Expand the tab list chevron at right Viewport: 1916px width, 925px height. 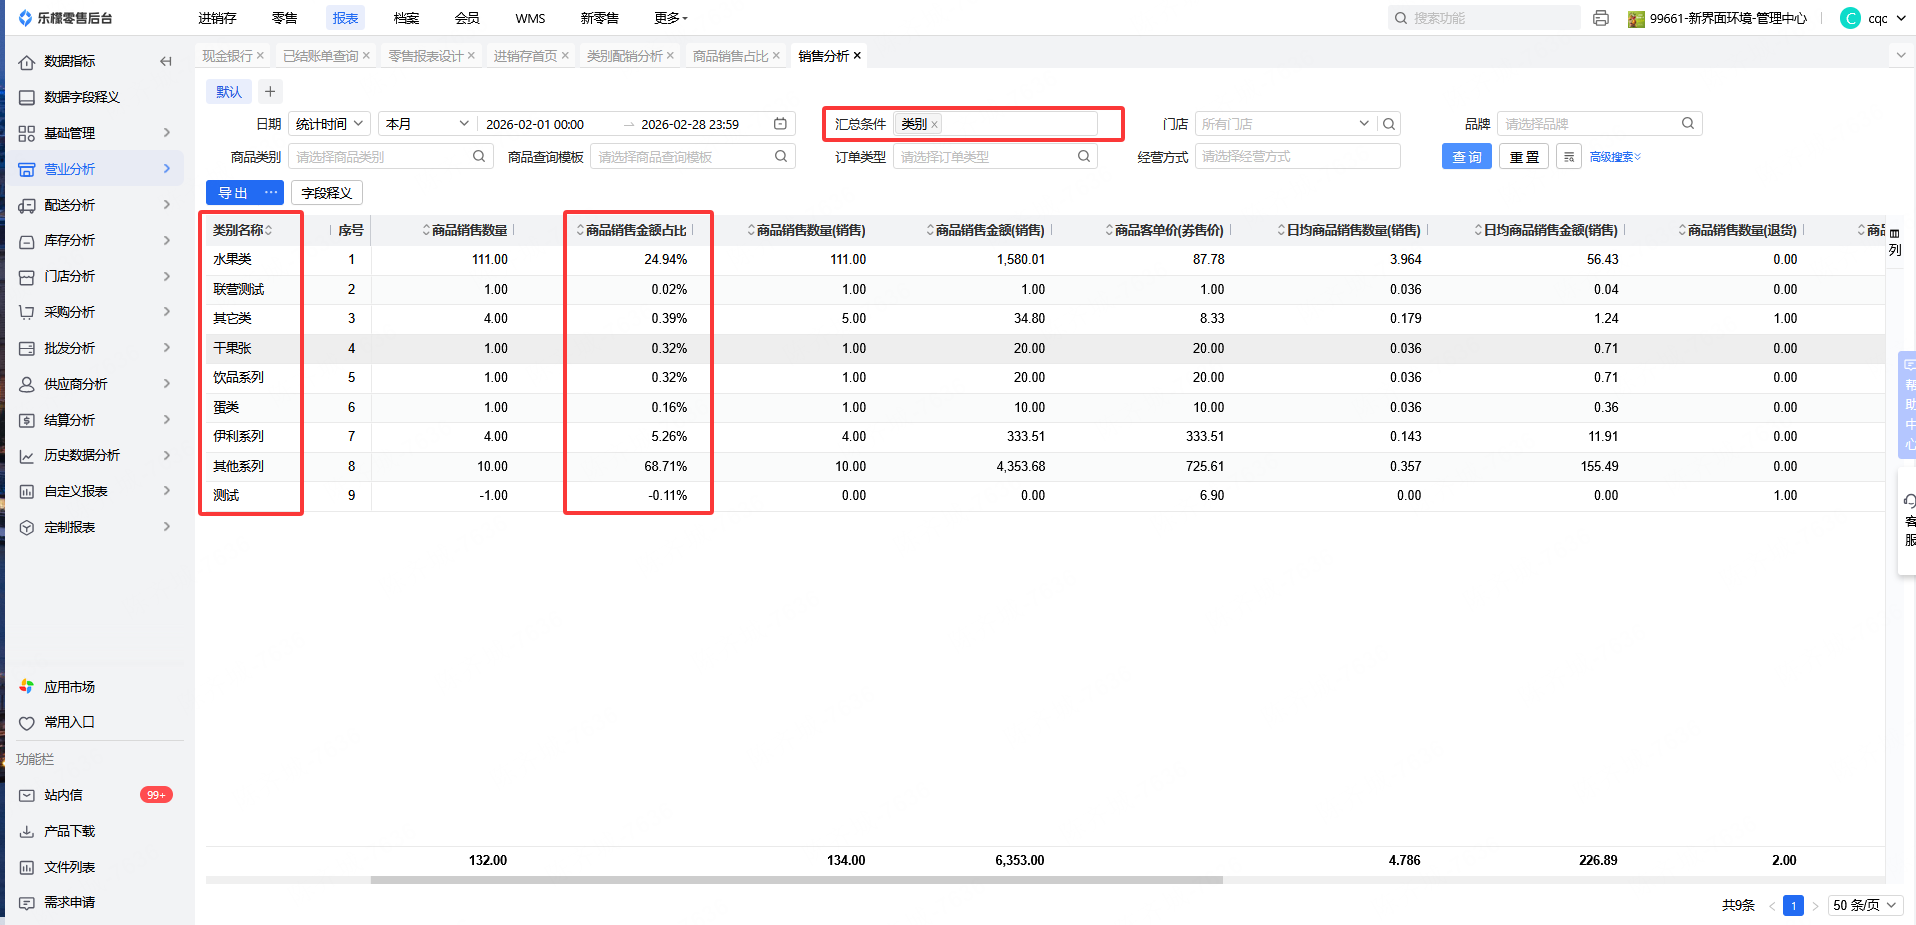click(1901, 56)
